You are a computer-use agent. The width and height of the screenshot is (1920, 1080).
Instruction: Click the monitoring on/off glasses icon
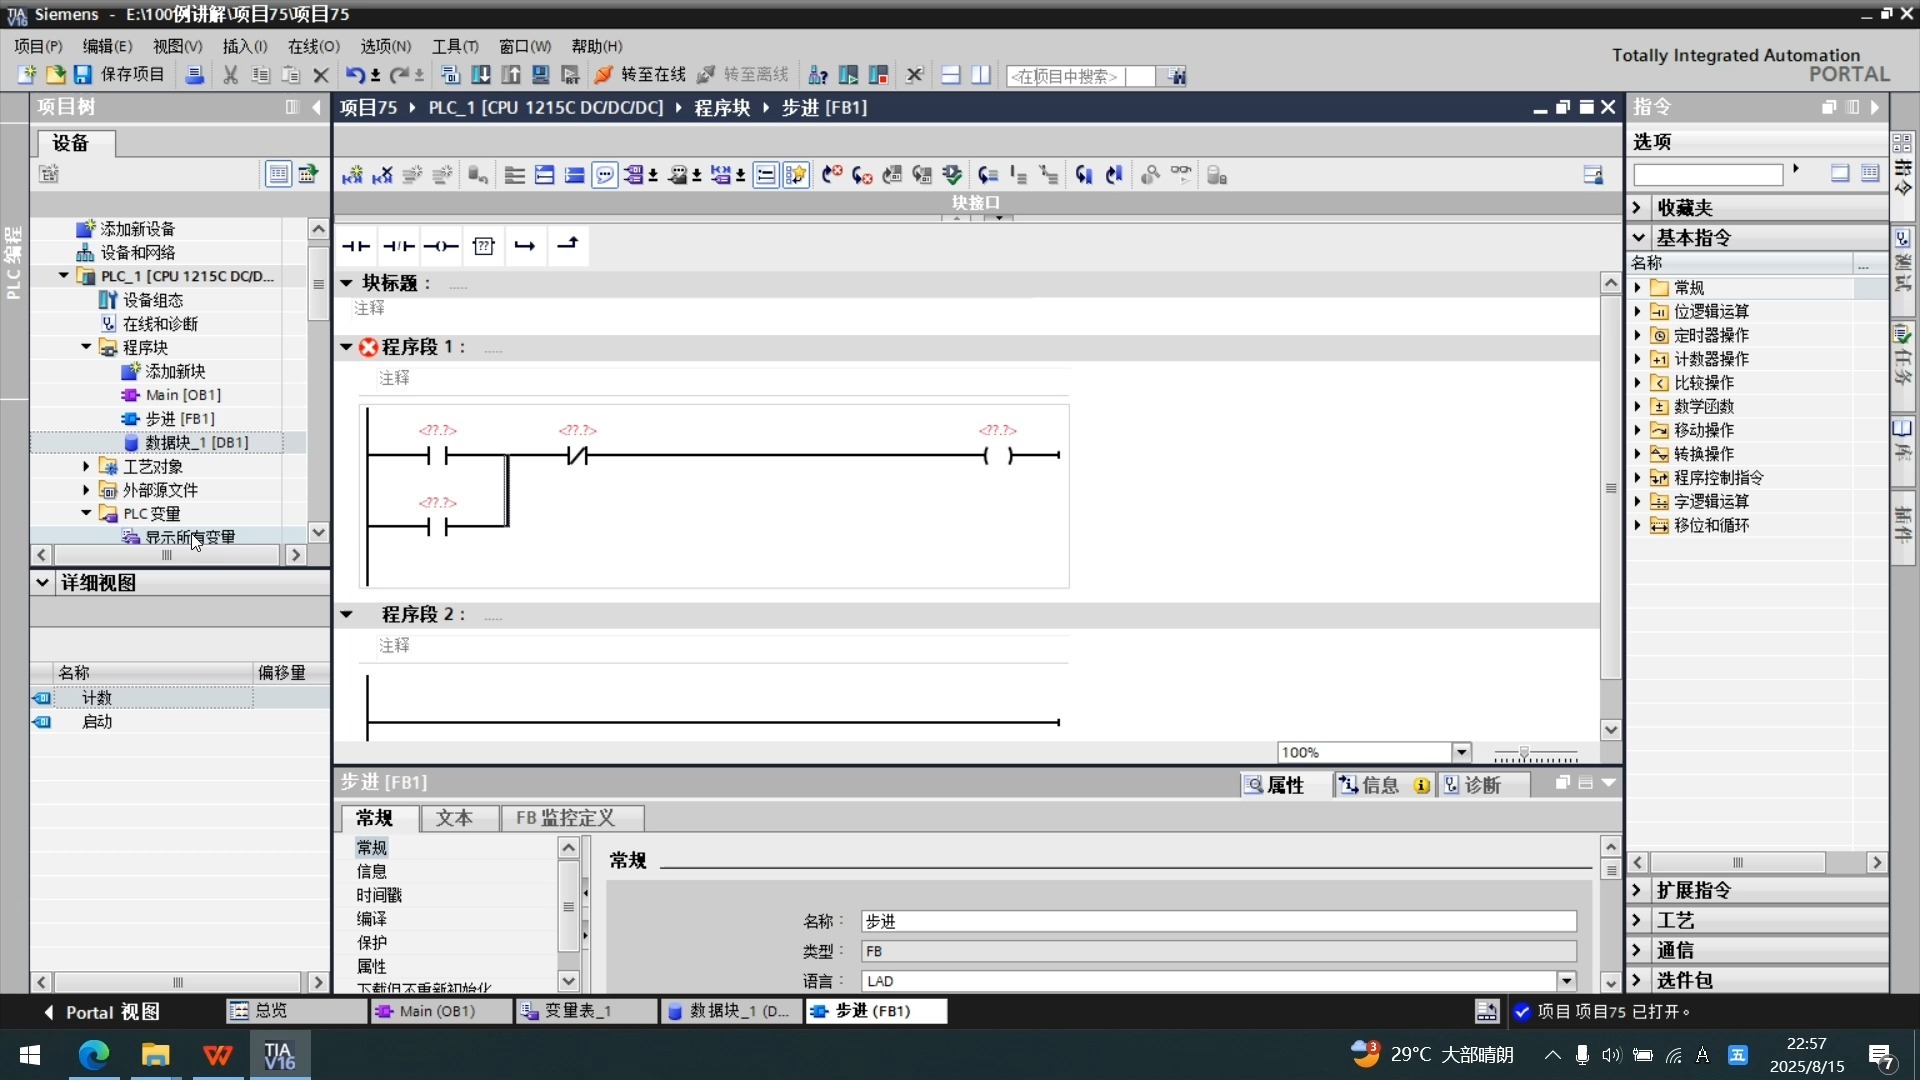point(1181,175)
